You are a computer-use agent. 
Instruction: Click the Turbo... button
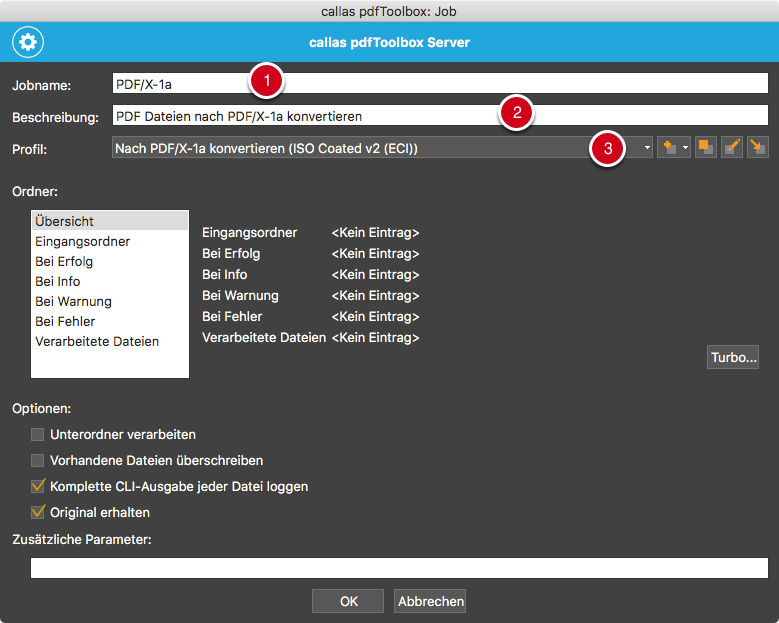(x=733, y=357)
